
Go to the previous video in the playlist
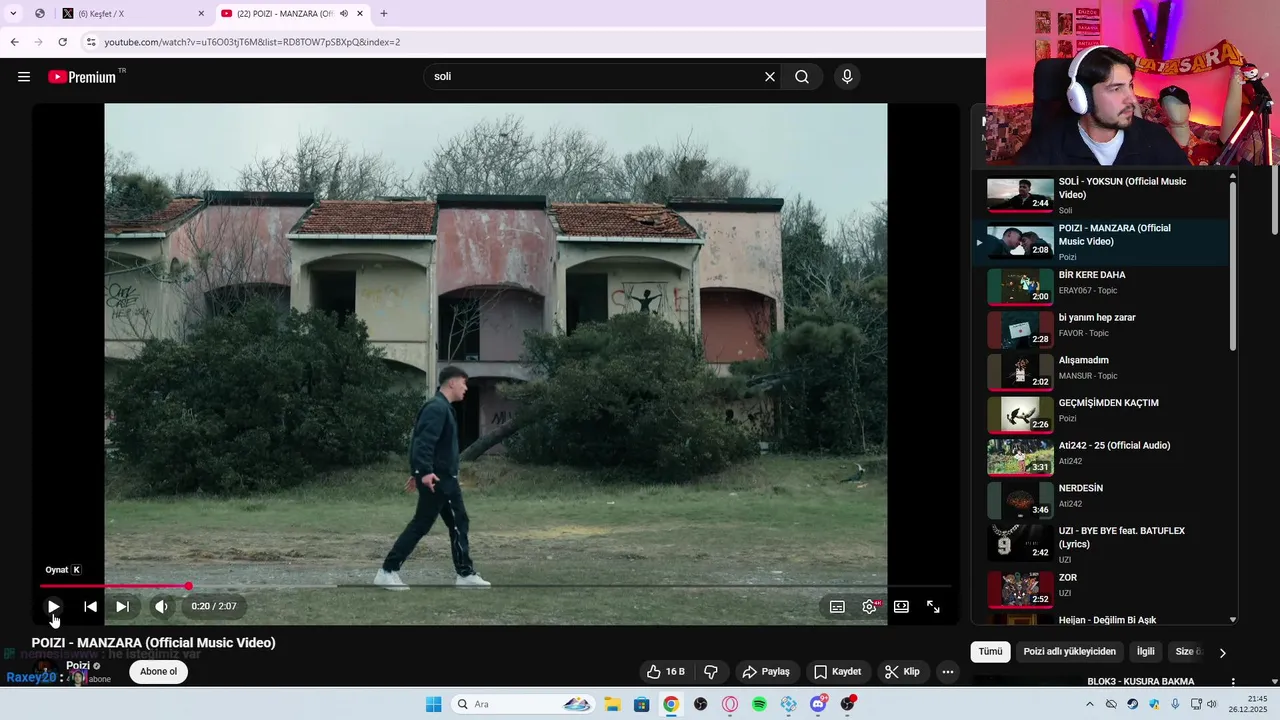(90, 606)
